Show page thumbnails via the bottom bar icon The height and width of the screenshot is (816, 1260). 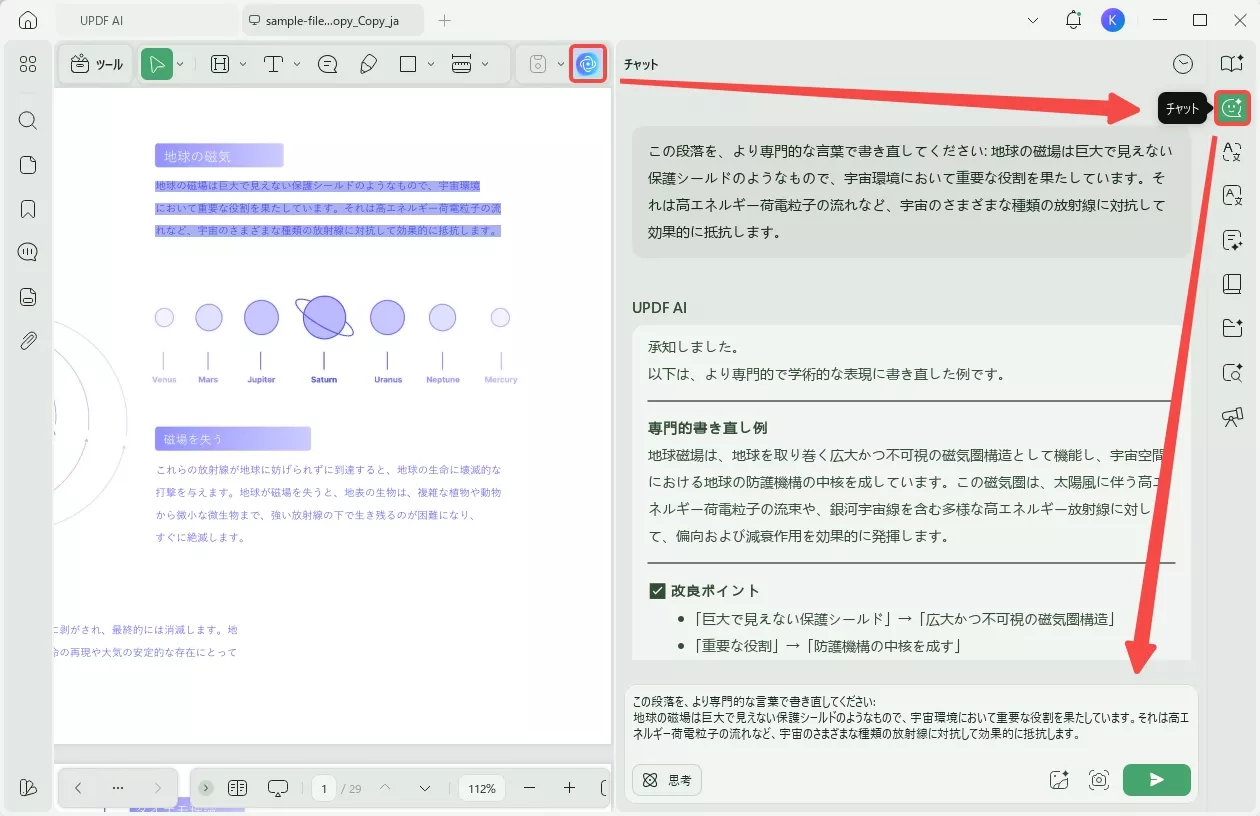pos(238,788)
